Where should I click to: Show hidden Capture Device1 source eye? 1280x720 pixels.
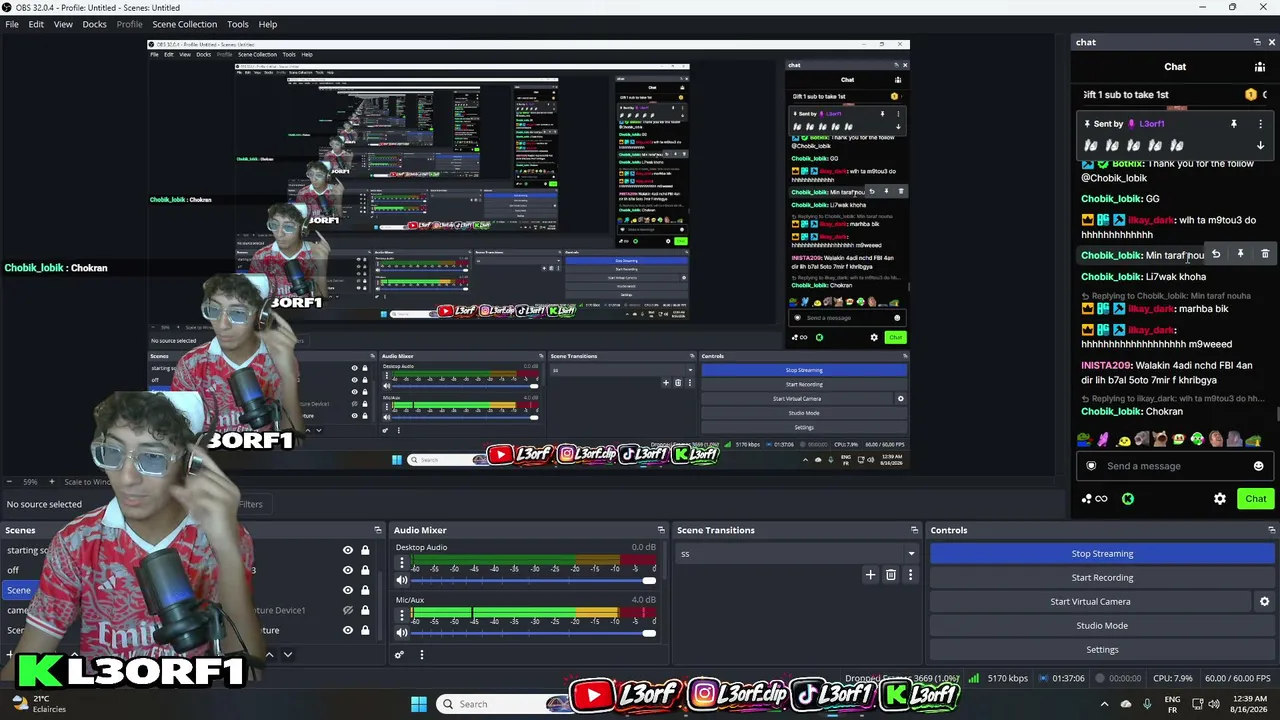click(348, 610)
